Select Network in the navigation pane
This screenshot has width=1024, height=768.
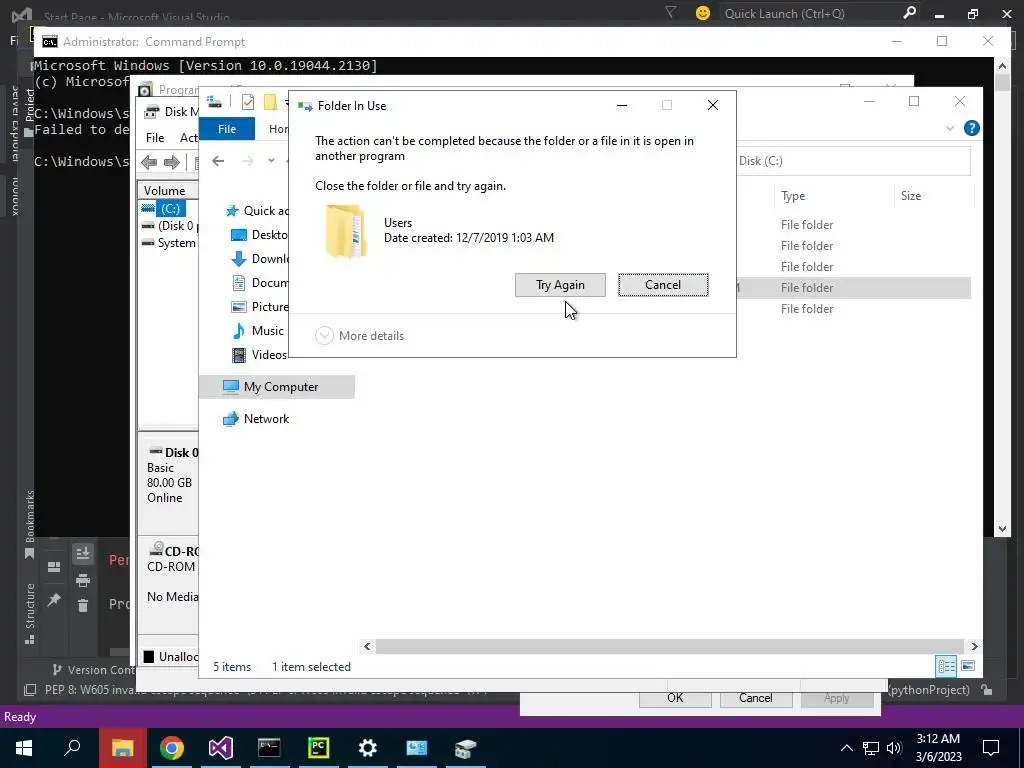256,419
